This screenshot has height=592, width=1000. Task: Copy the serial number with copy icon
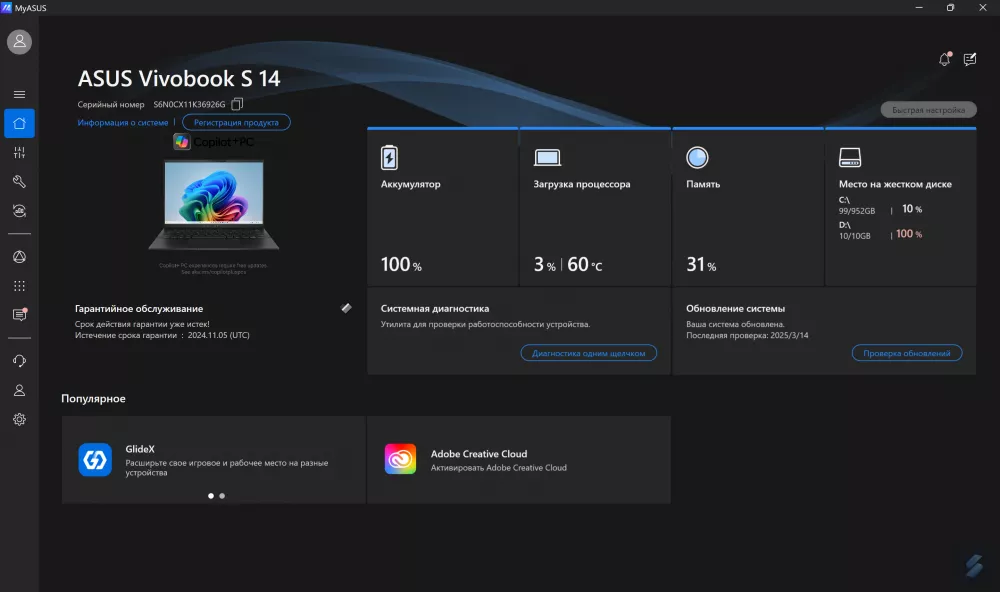coord(237,104)
